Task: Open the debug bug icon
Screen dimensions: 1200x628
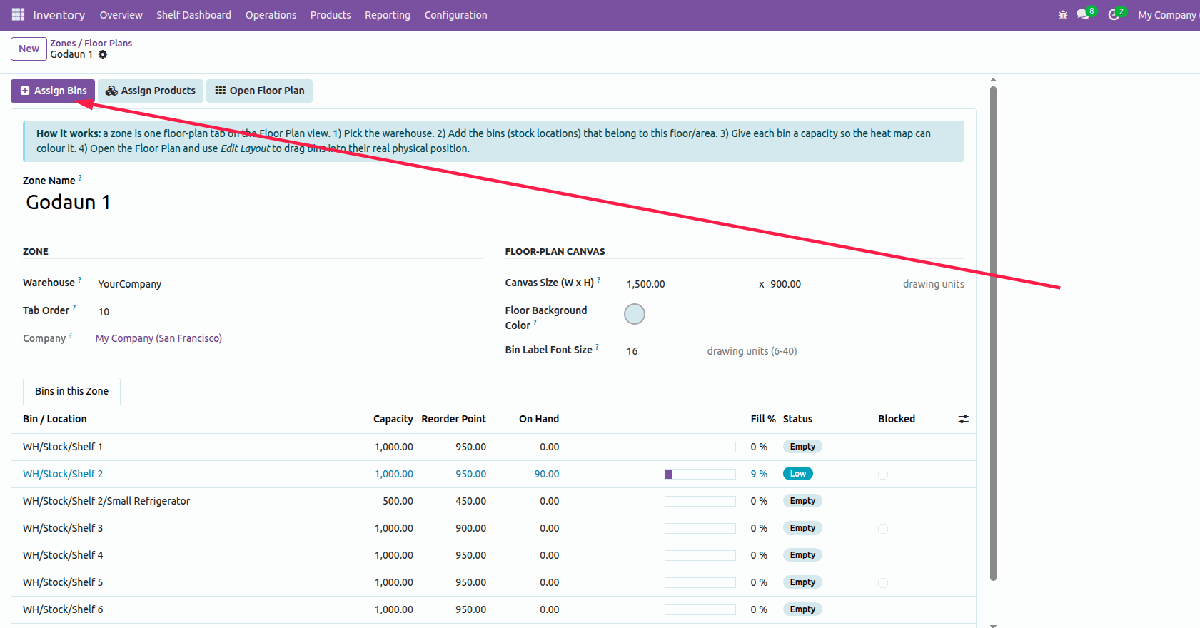Action: [x=1062, y=15]
